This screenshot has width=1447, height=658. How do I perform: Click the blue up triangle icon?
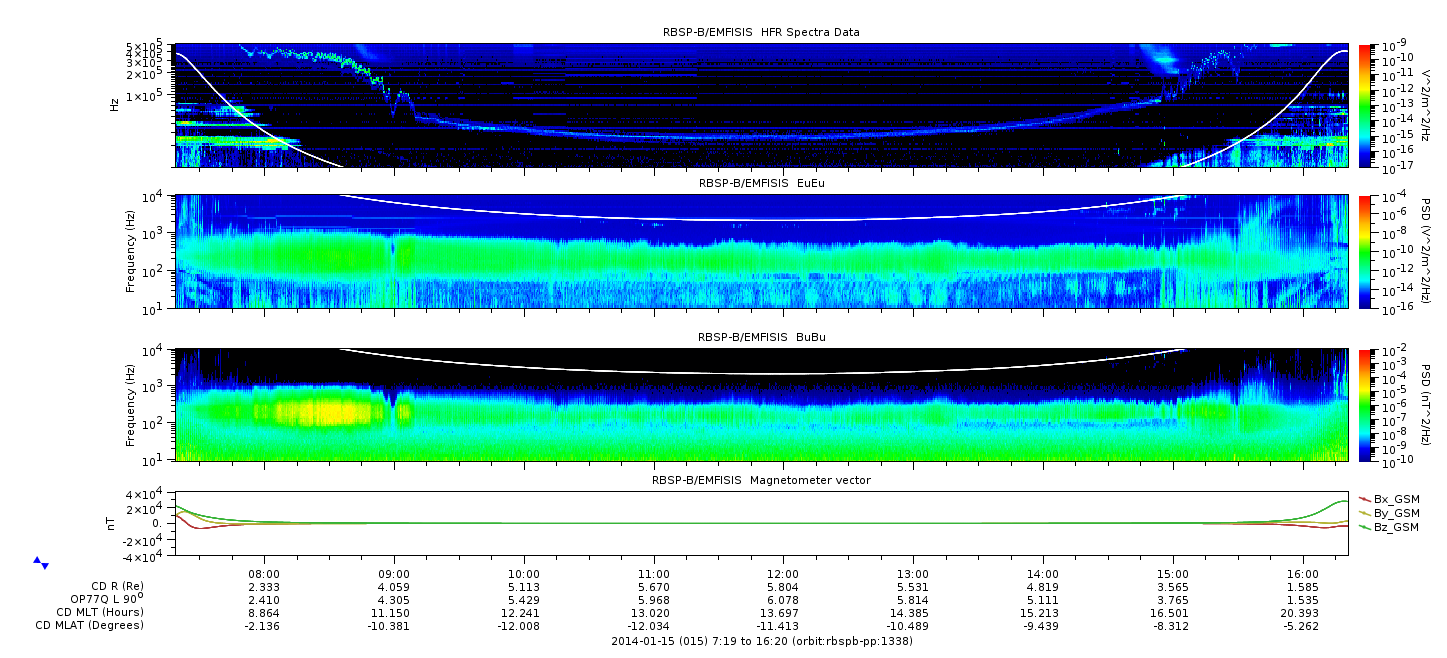point(37,560)
